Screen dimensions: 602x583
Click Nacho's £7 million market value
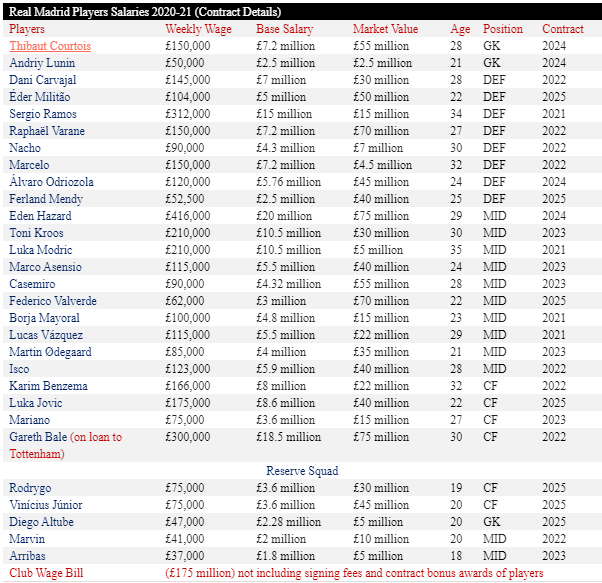378,148
